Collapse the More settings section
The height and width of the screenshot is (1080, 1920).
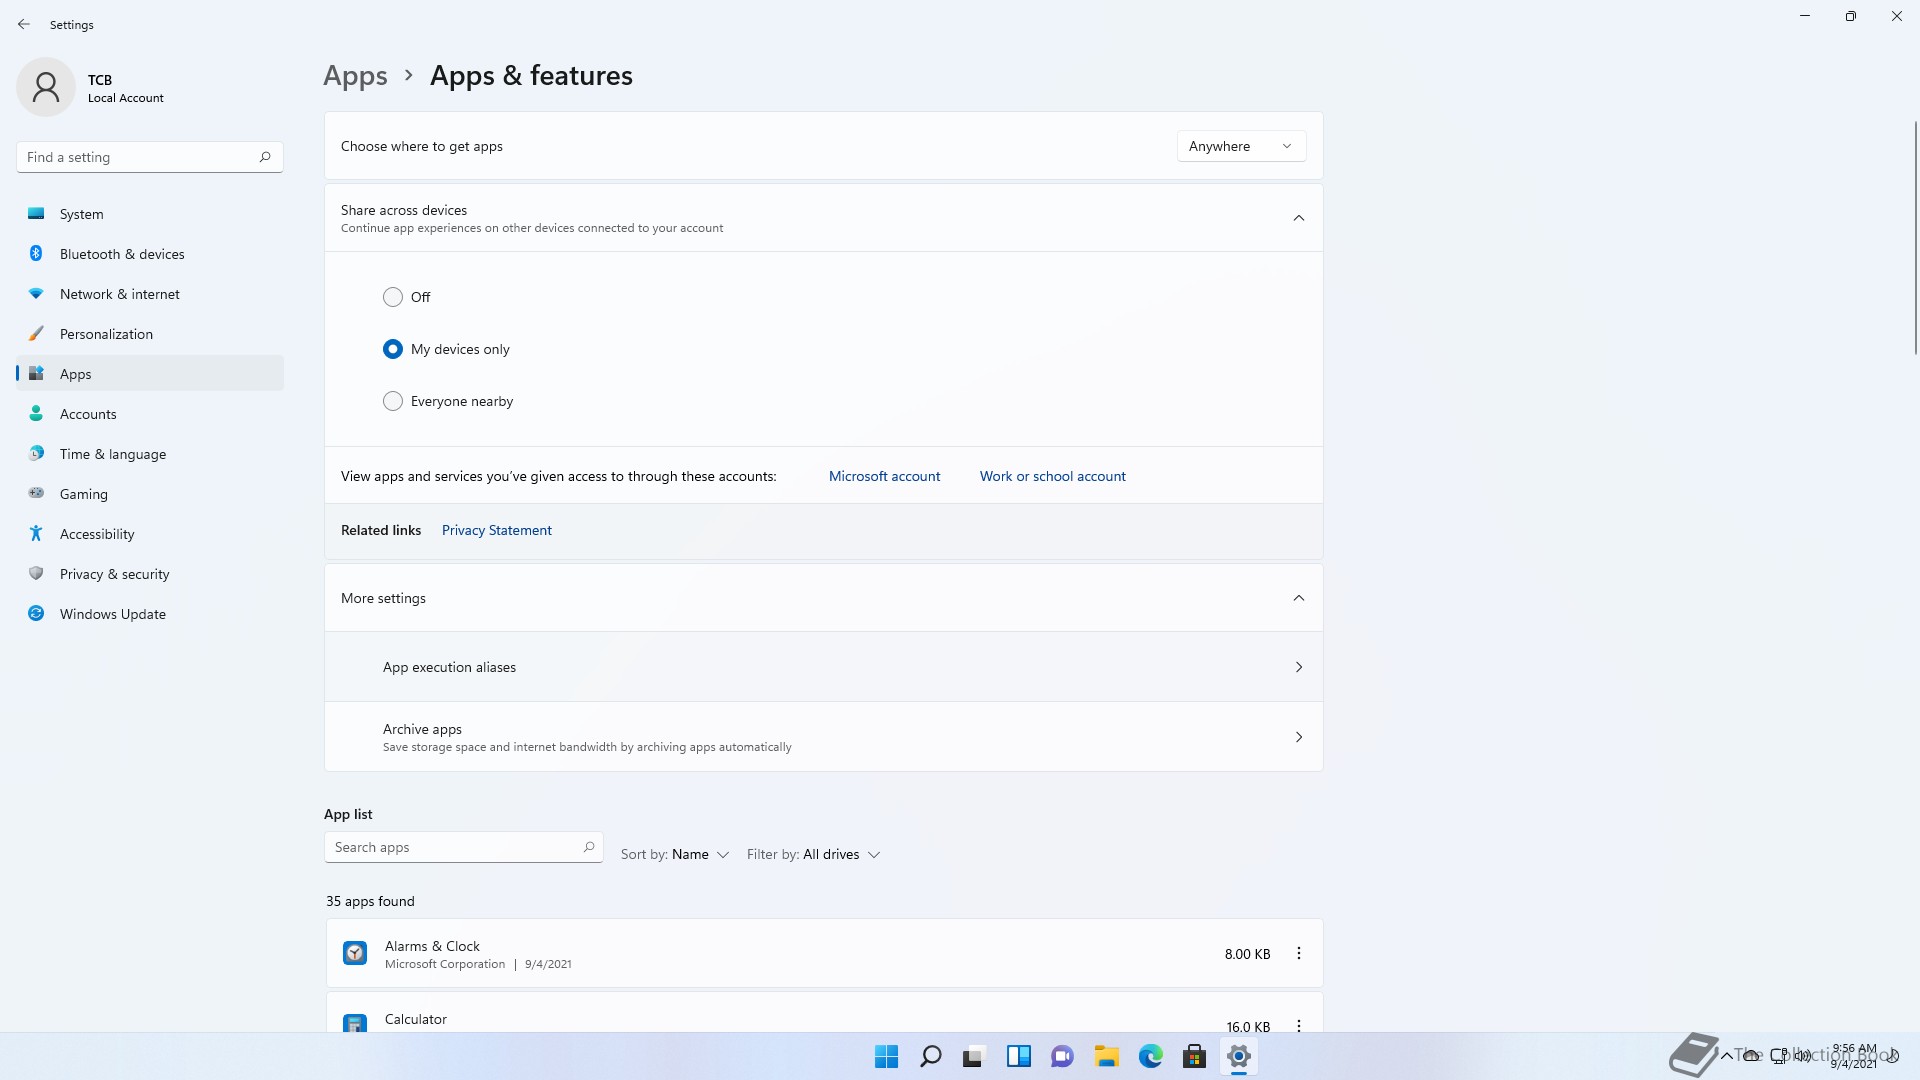[1299, 598]
